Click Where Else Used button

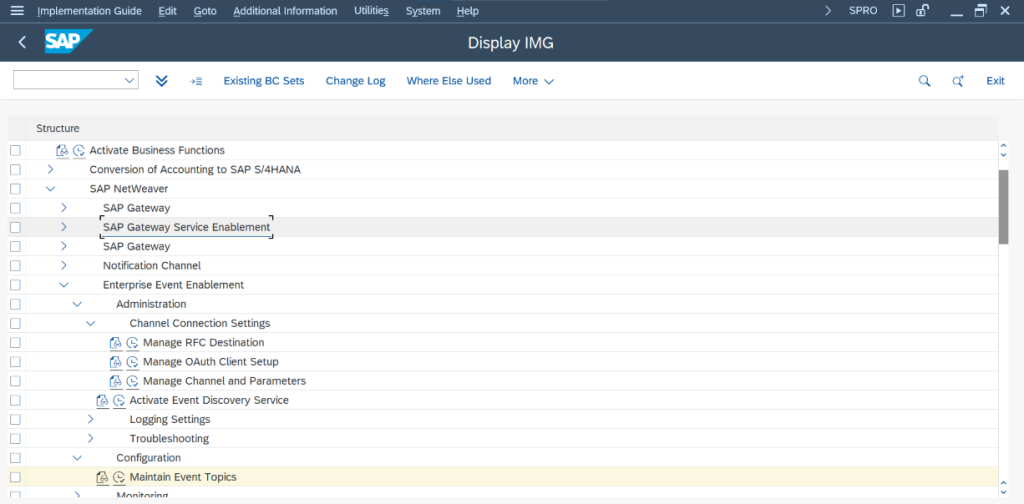coord(449,81)
